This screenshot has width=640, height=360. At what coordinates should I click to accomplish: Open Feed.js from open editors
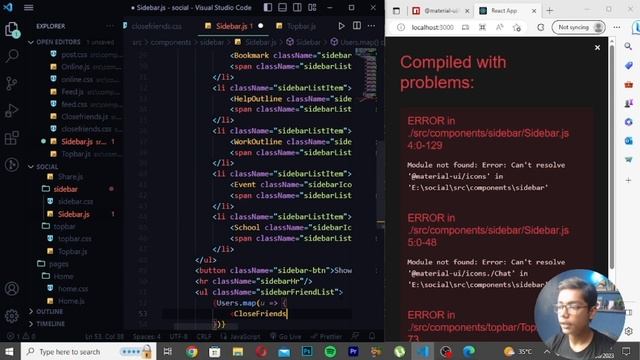(x=73, y=92)
